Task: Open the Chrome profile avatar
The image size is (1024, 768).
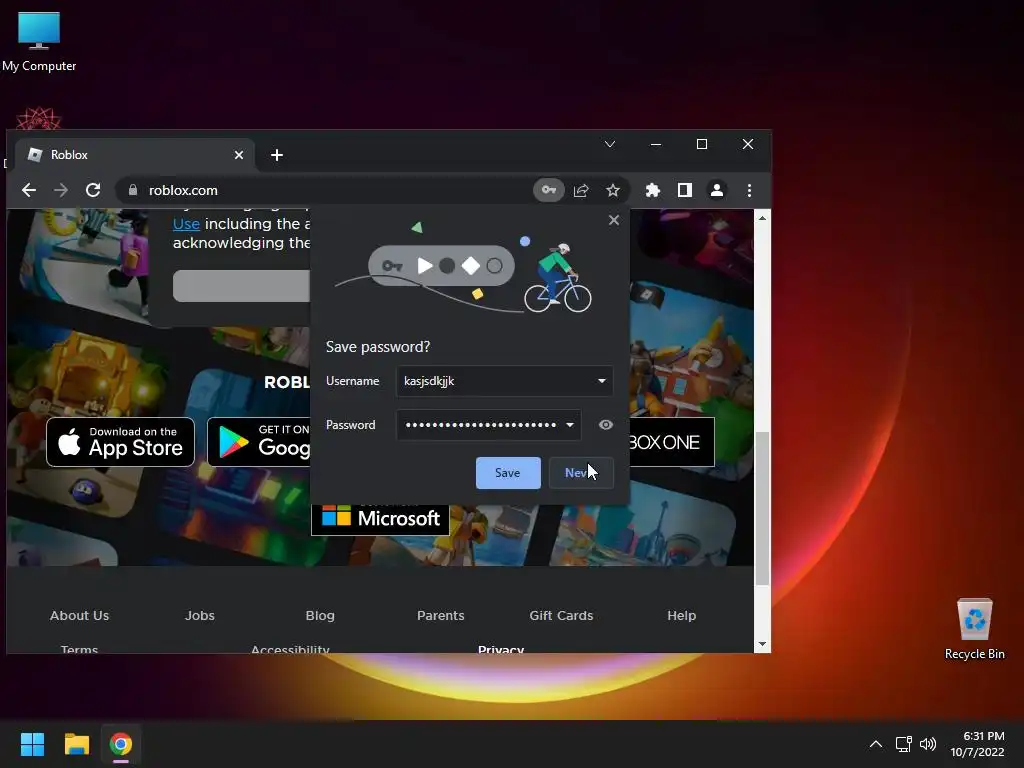Action: click(716, 190)
